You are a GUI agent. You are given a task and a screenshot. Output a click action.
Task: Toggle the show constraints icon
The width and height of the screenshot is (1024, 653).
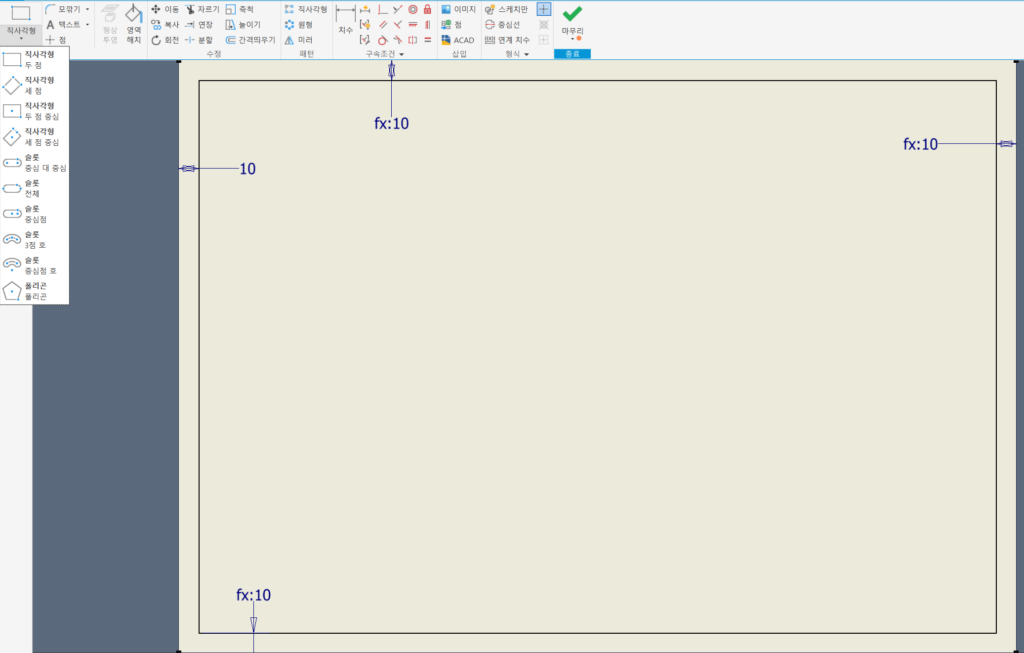tap(365, 25)
